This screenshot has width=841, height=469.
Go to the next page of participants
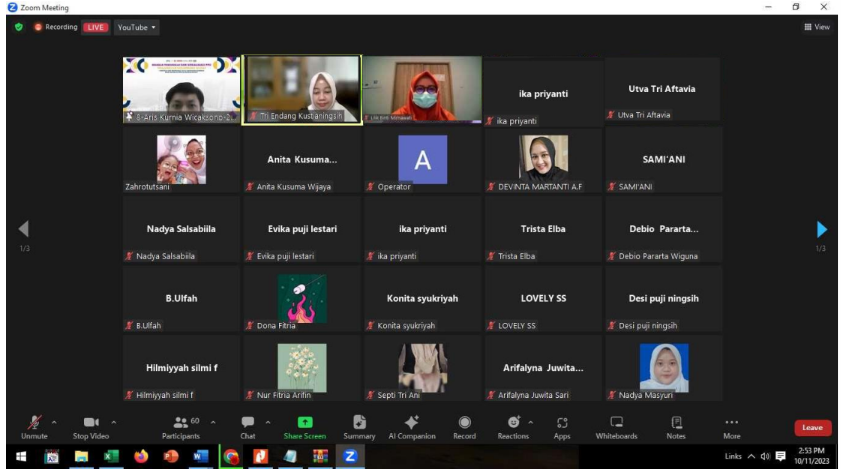(821, 230)
